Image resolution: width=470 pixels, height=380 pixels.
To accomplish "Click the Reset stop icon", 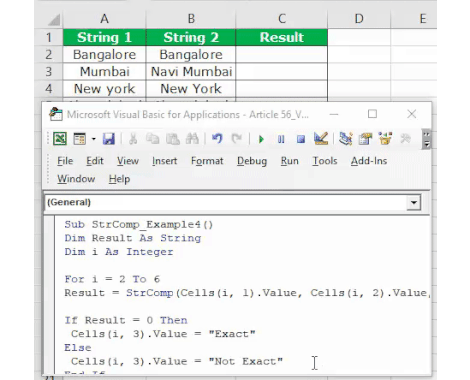I will pos(301,139).
